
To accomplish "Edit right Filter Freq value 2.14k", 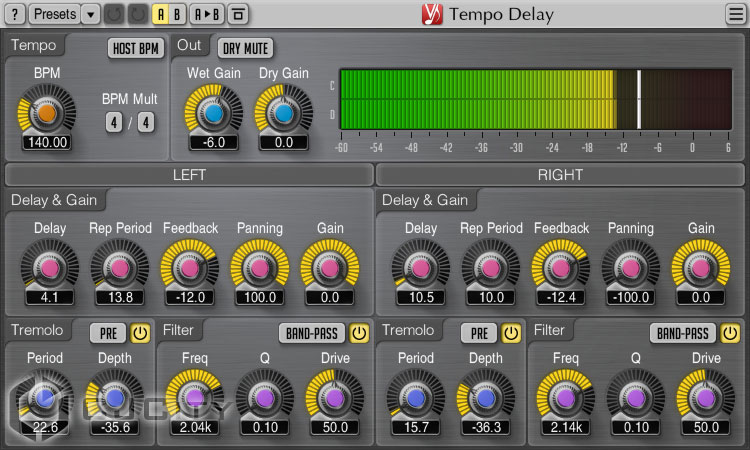I will [566, 427].
